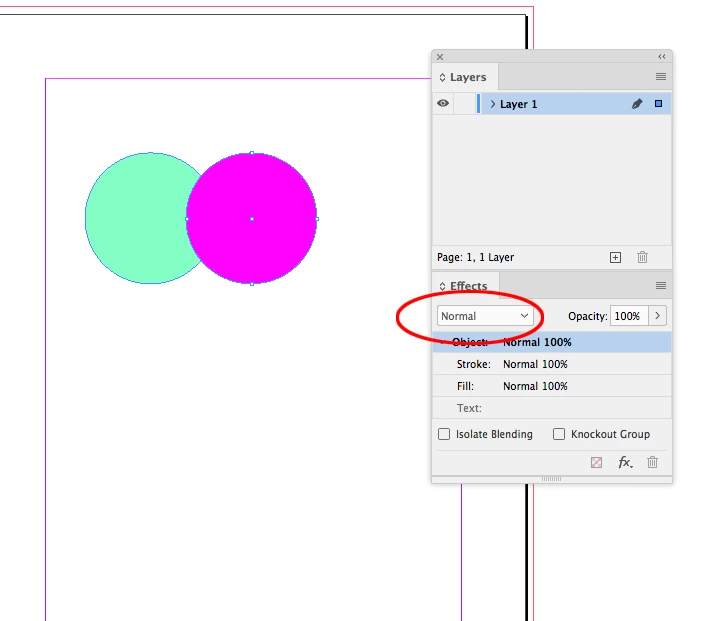Select the Layer 1 row
This screenshot has height=621, width=720.
click(551, 104)
